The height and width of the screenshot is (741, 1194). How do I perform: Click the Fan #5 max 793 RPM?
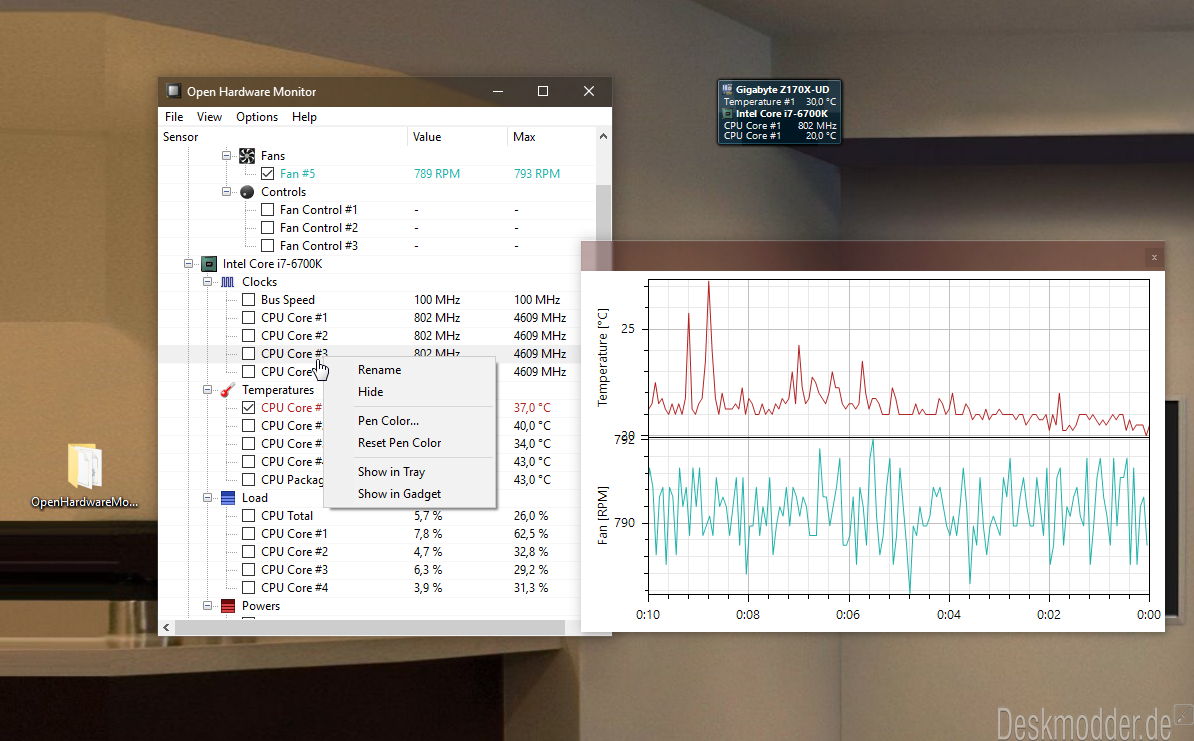pyautogui.click(x=537, y=174)
